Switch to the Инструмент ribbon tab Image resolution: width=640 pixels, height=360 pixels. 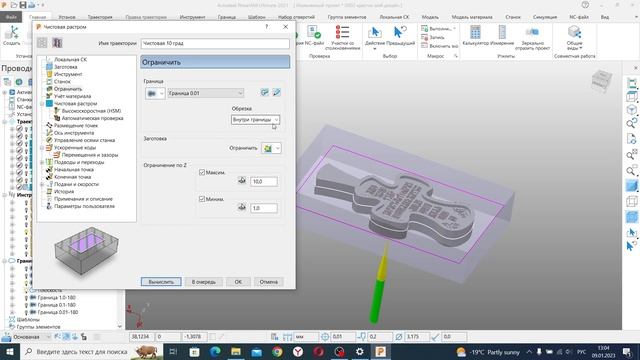(x=192, y=17)
